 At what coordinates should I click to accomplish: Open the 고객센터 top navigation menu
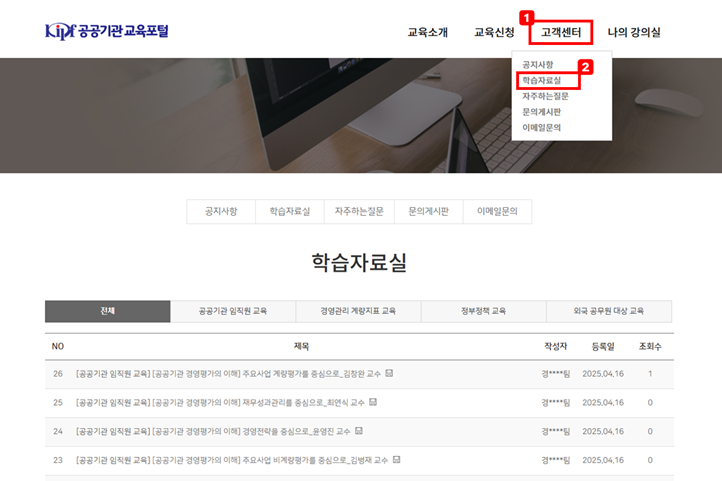tap(561, 32)
